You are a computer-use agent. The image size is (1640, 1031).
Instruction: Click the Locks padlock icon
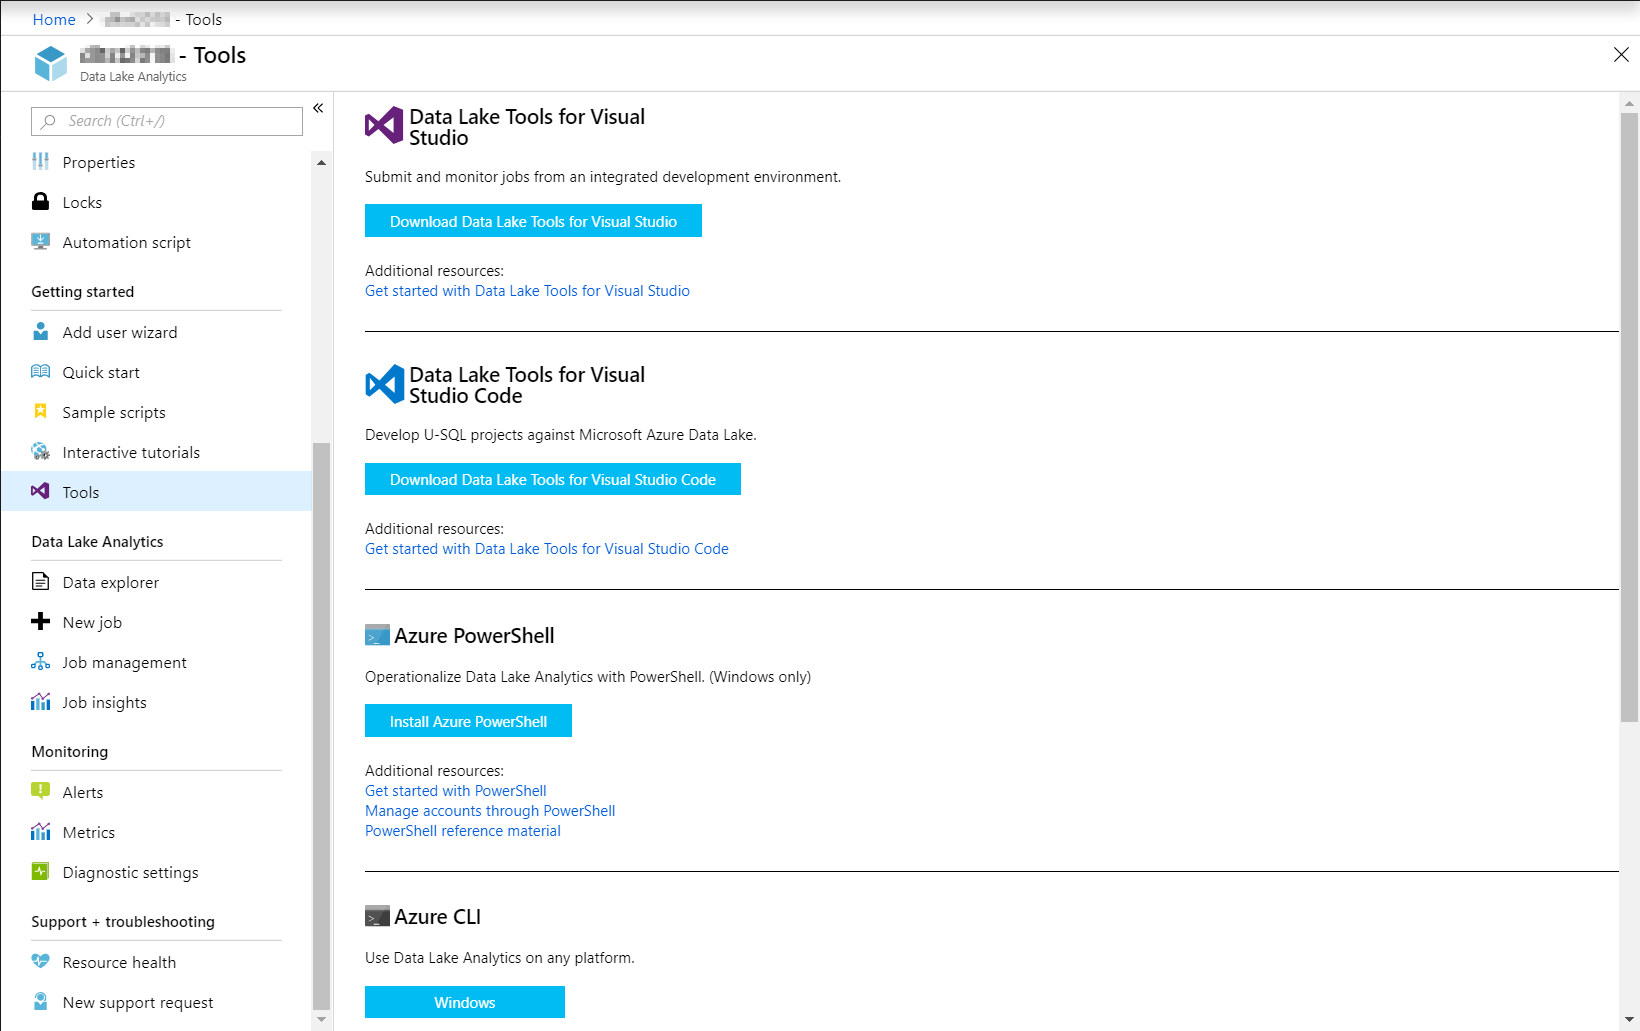[40, 201]
